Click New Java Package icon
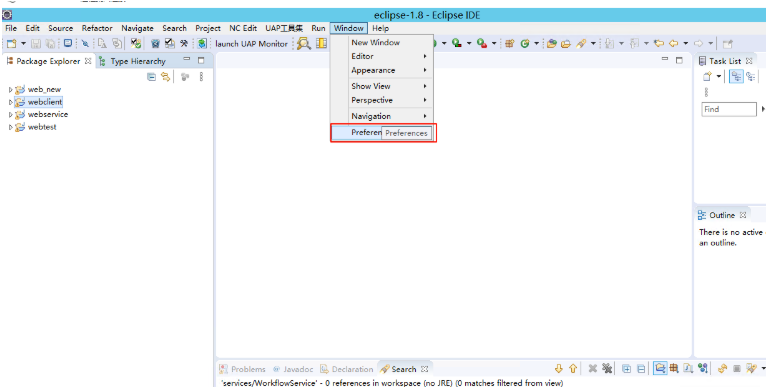 (x=509, y=44)
